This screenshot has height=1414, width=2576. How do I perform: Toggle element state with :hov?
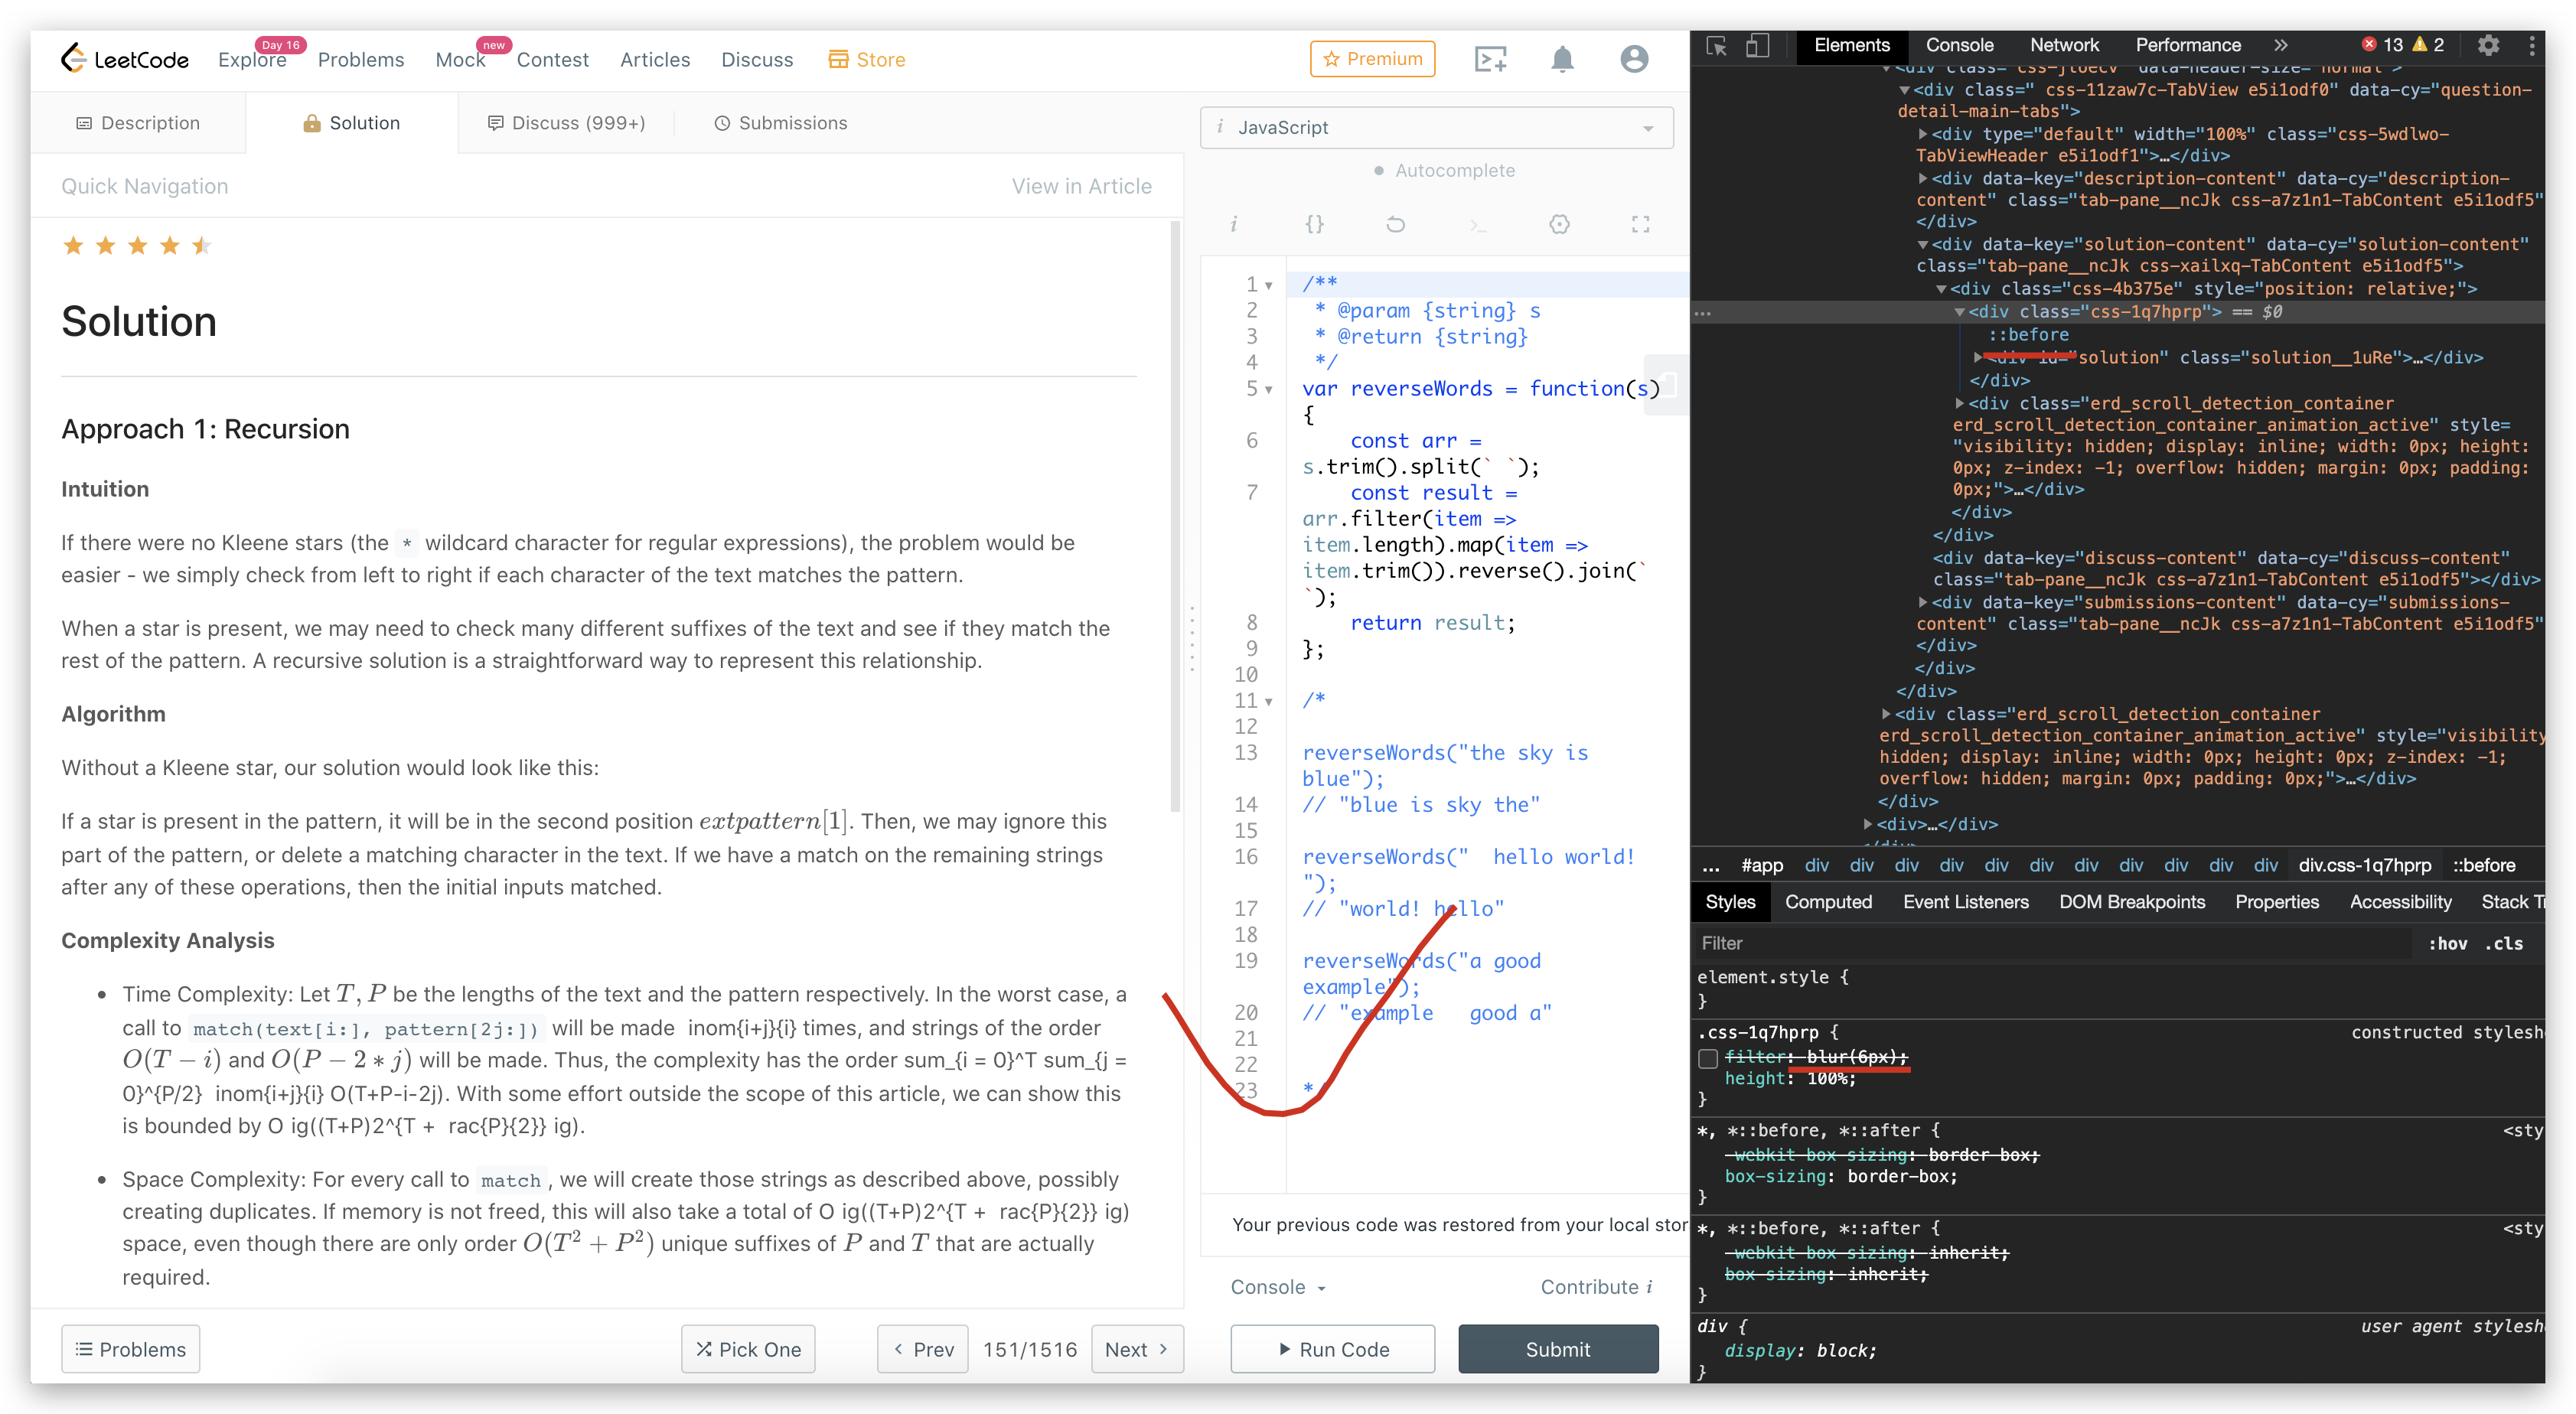coord(2447,943)
